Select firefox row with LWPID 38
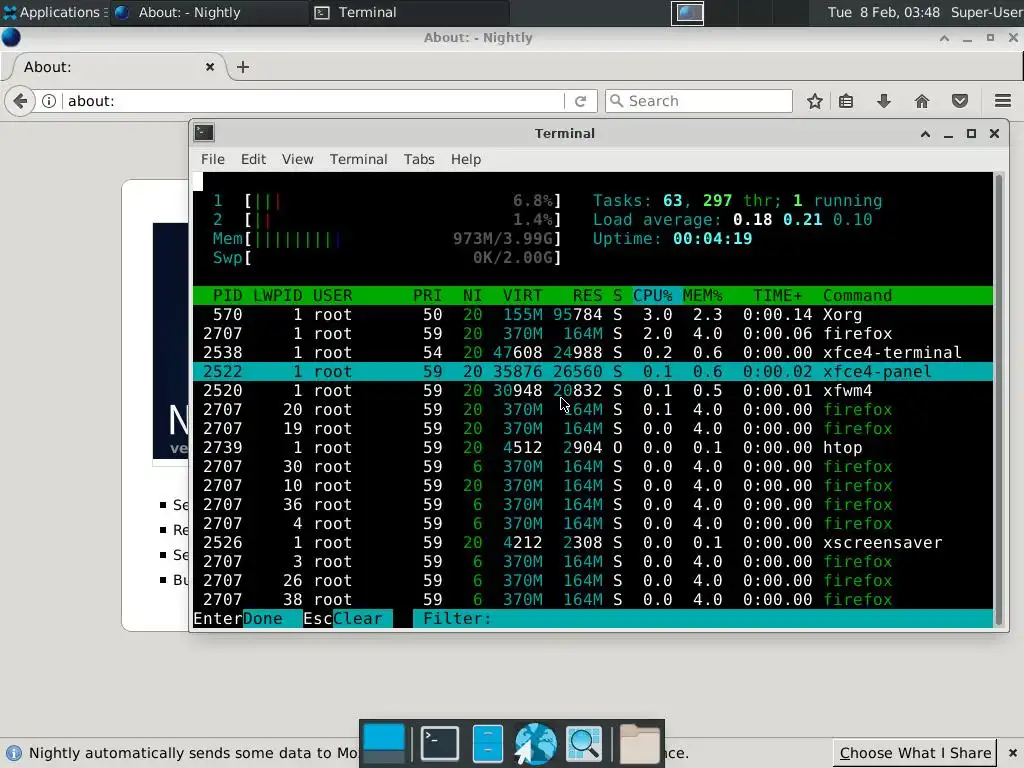 point(593,599)
